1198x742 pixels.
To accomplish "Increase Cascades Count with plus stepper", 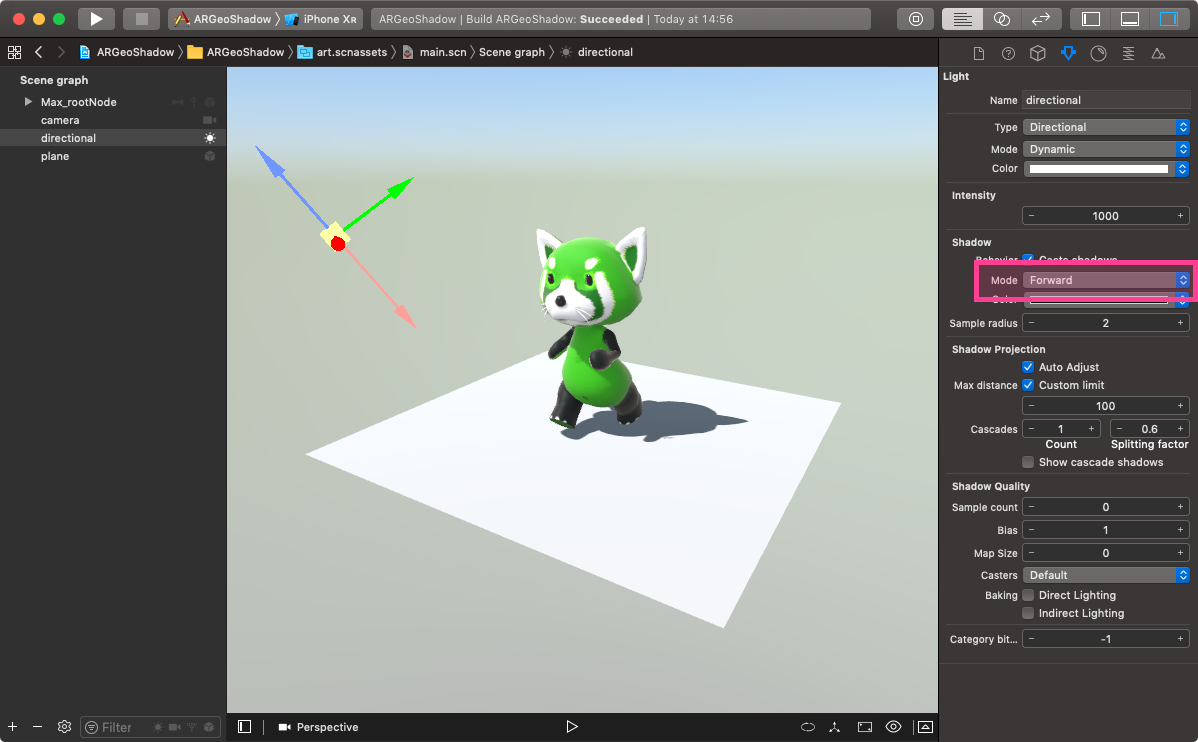I will coord(1091,429).
